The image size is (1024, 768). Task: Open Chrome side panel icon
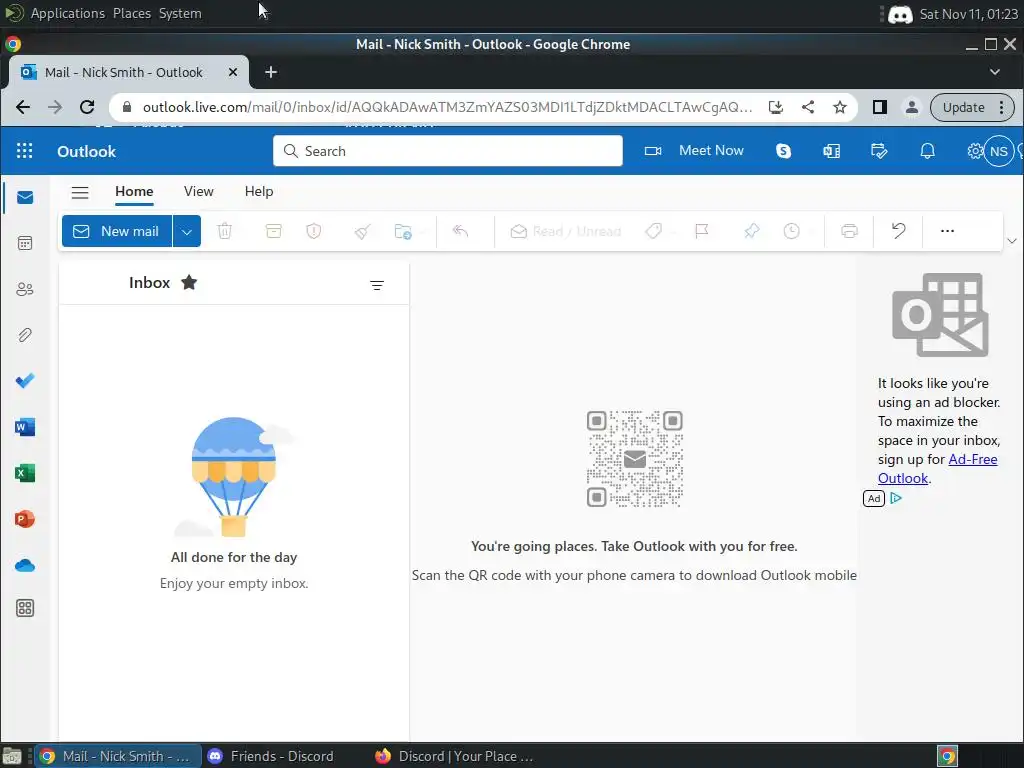pyautogui.click(x=880, y=107)
